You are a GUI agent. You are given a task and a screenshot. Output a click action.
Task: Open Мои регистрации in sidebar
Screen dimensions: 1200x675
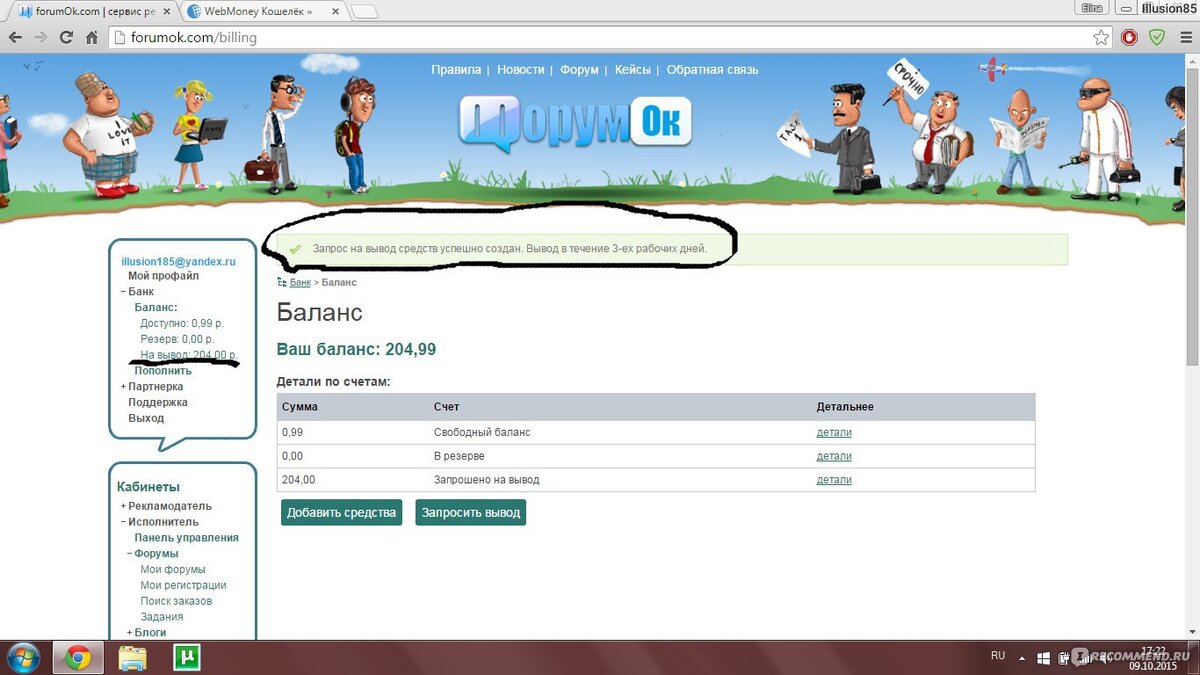[x=183, y=586]
